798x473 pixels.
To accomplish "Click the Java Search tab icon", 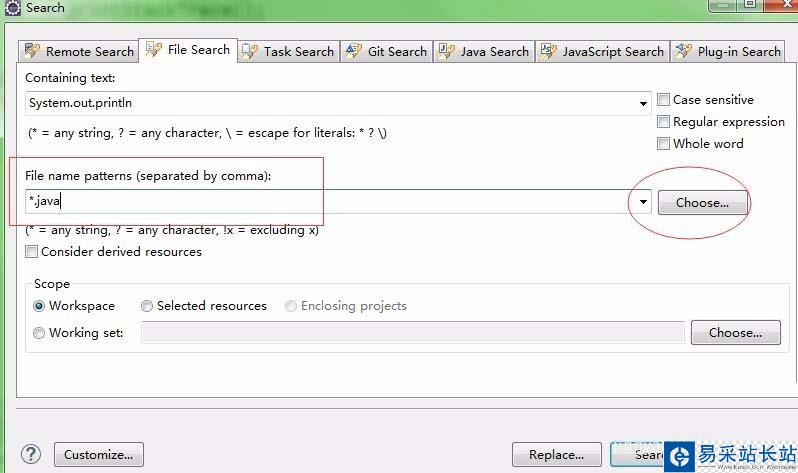I will coord(447,51).
